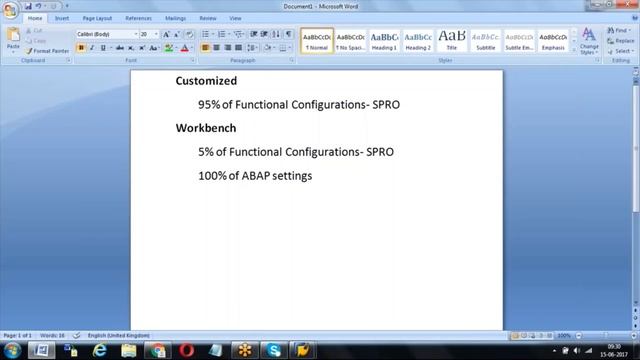Open Change Styles options
The image size is (640, 360).
589,41
